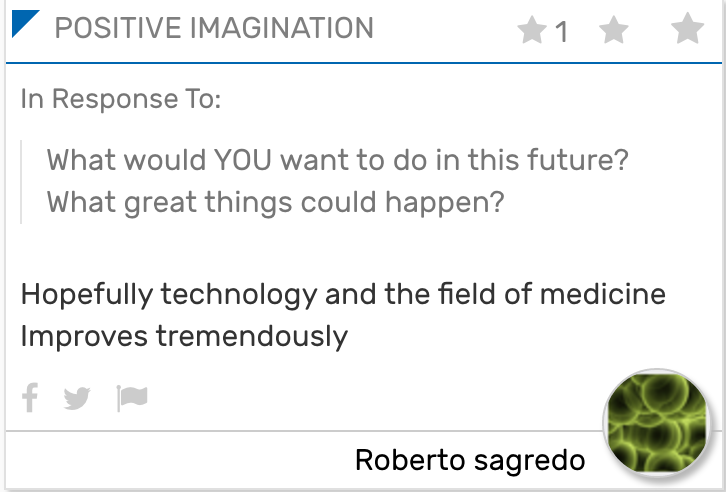Click the card footer beside the author name

(181, 460)
